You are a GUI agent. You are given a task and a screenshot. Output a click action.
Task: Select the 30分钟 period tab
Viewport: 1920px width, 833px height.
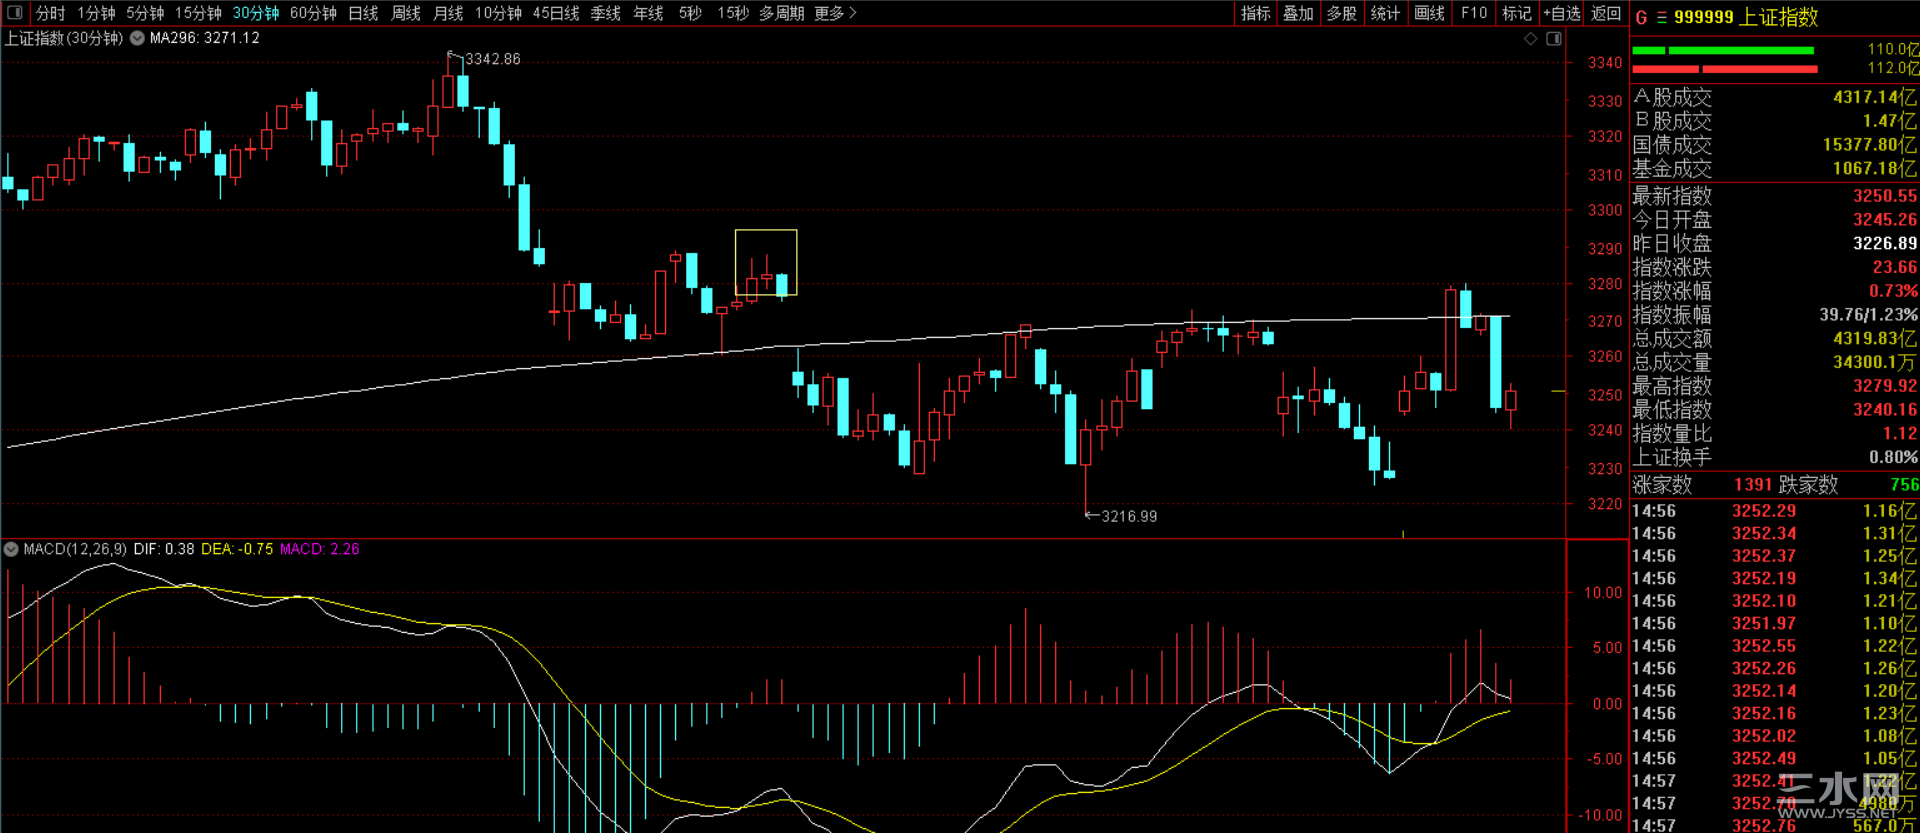coord(256,13)
